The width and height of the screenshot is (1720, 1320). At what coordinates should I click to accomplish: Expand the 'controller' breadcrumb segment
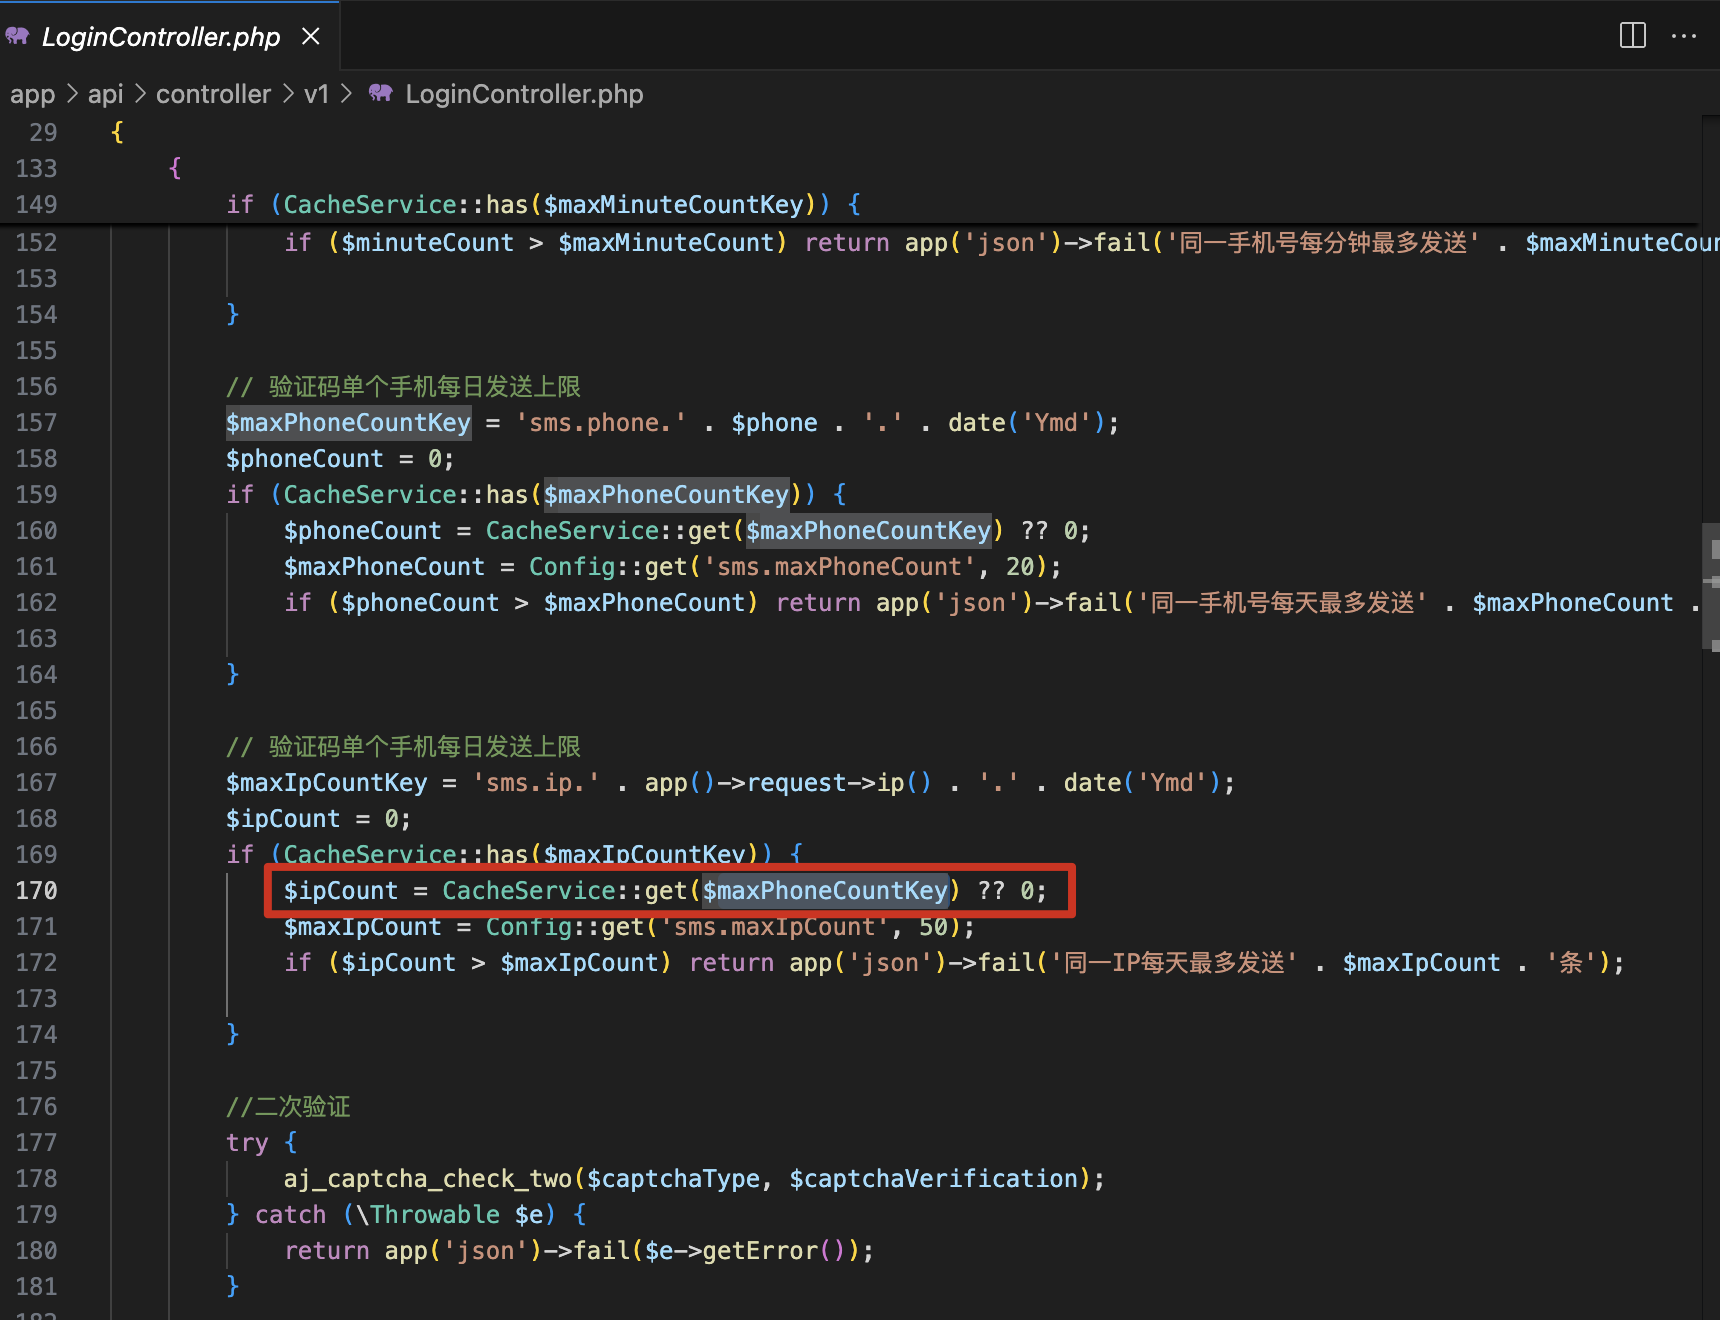[213, 94]
